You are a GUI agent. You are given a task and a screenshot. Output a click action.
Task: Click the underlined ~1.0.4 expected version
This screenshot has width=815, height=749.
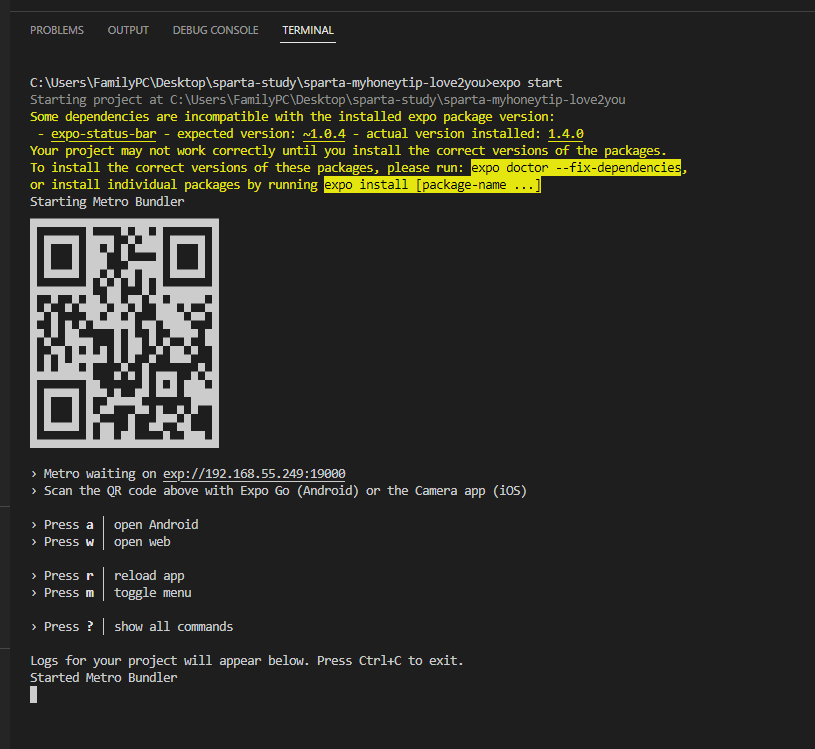pyautogui.click(x=324, y=134)
